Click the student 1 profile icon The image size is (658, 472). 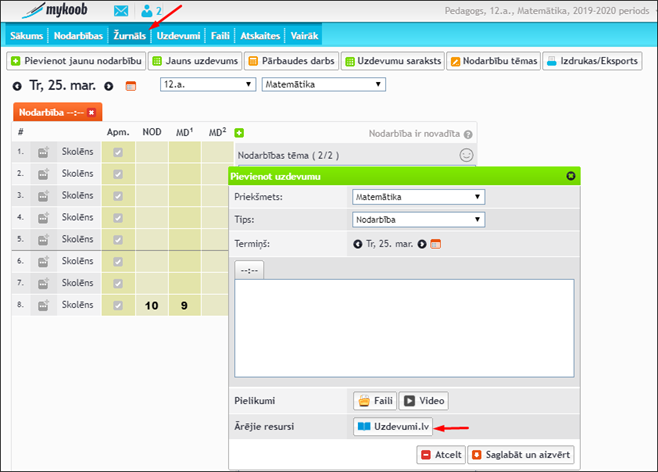click(x=44, y=153)
